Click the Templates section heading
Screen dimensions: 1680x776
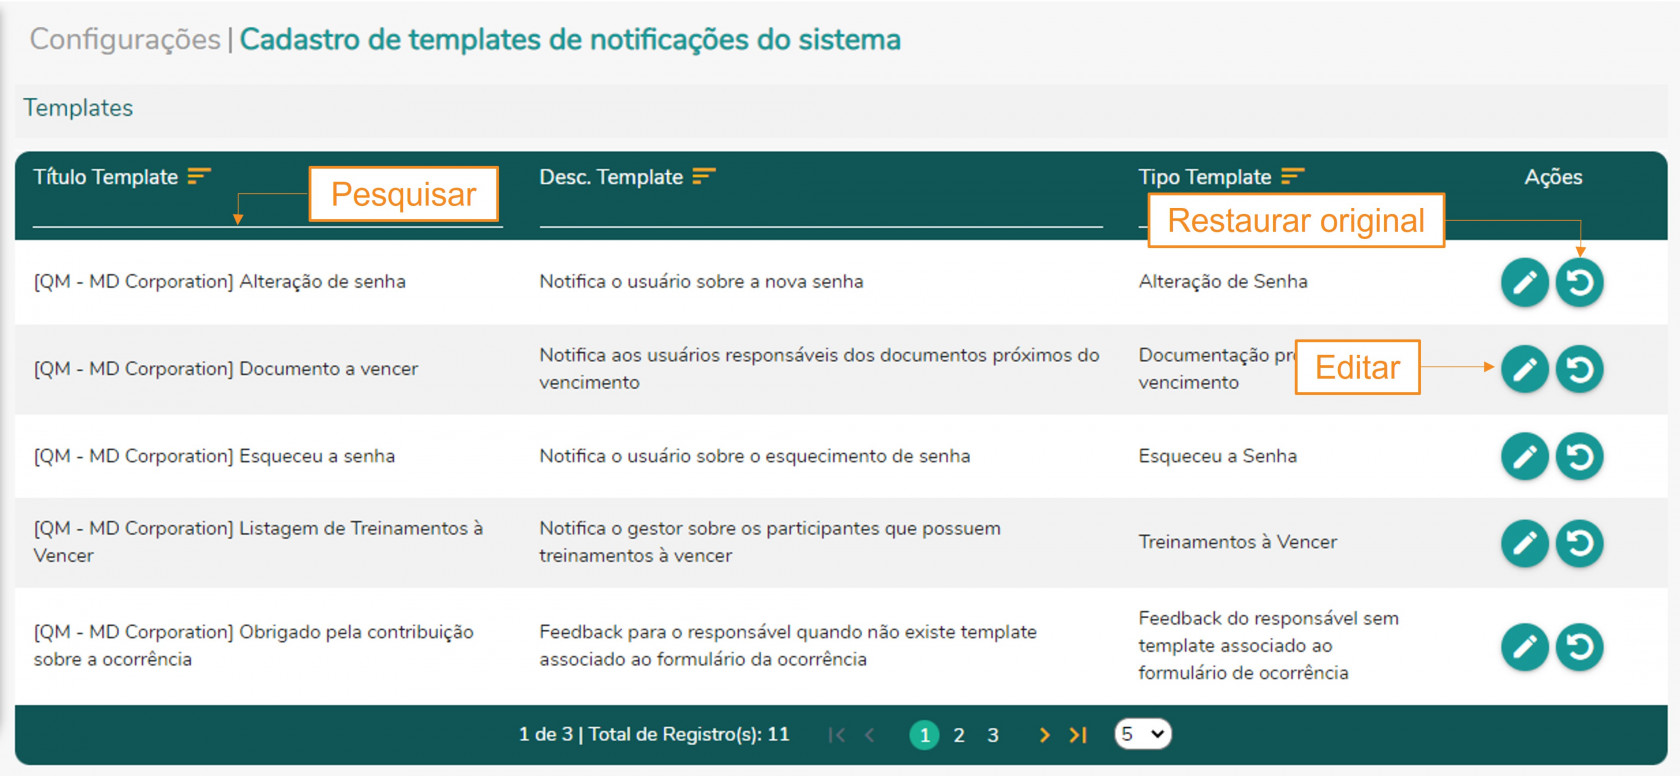coord(78,108)
